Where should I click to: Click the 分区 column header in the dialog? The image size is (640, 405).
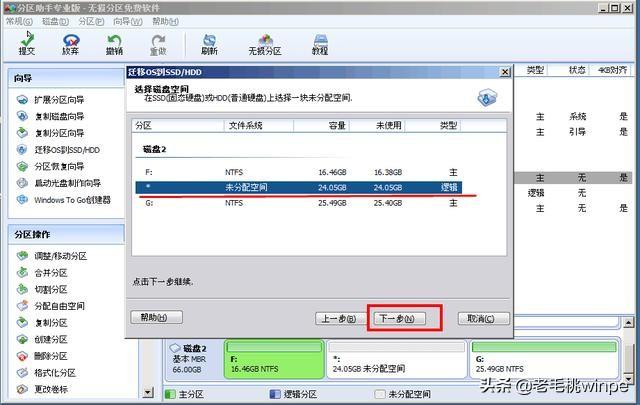click(x=178, y=125)
